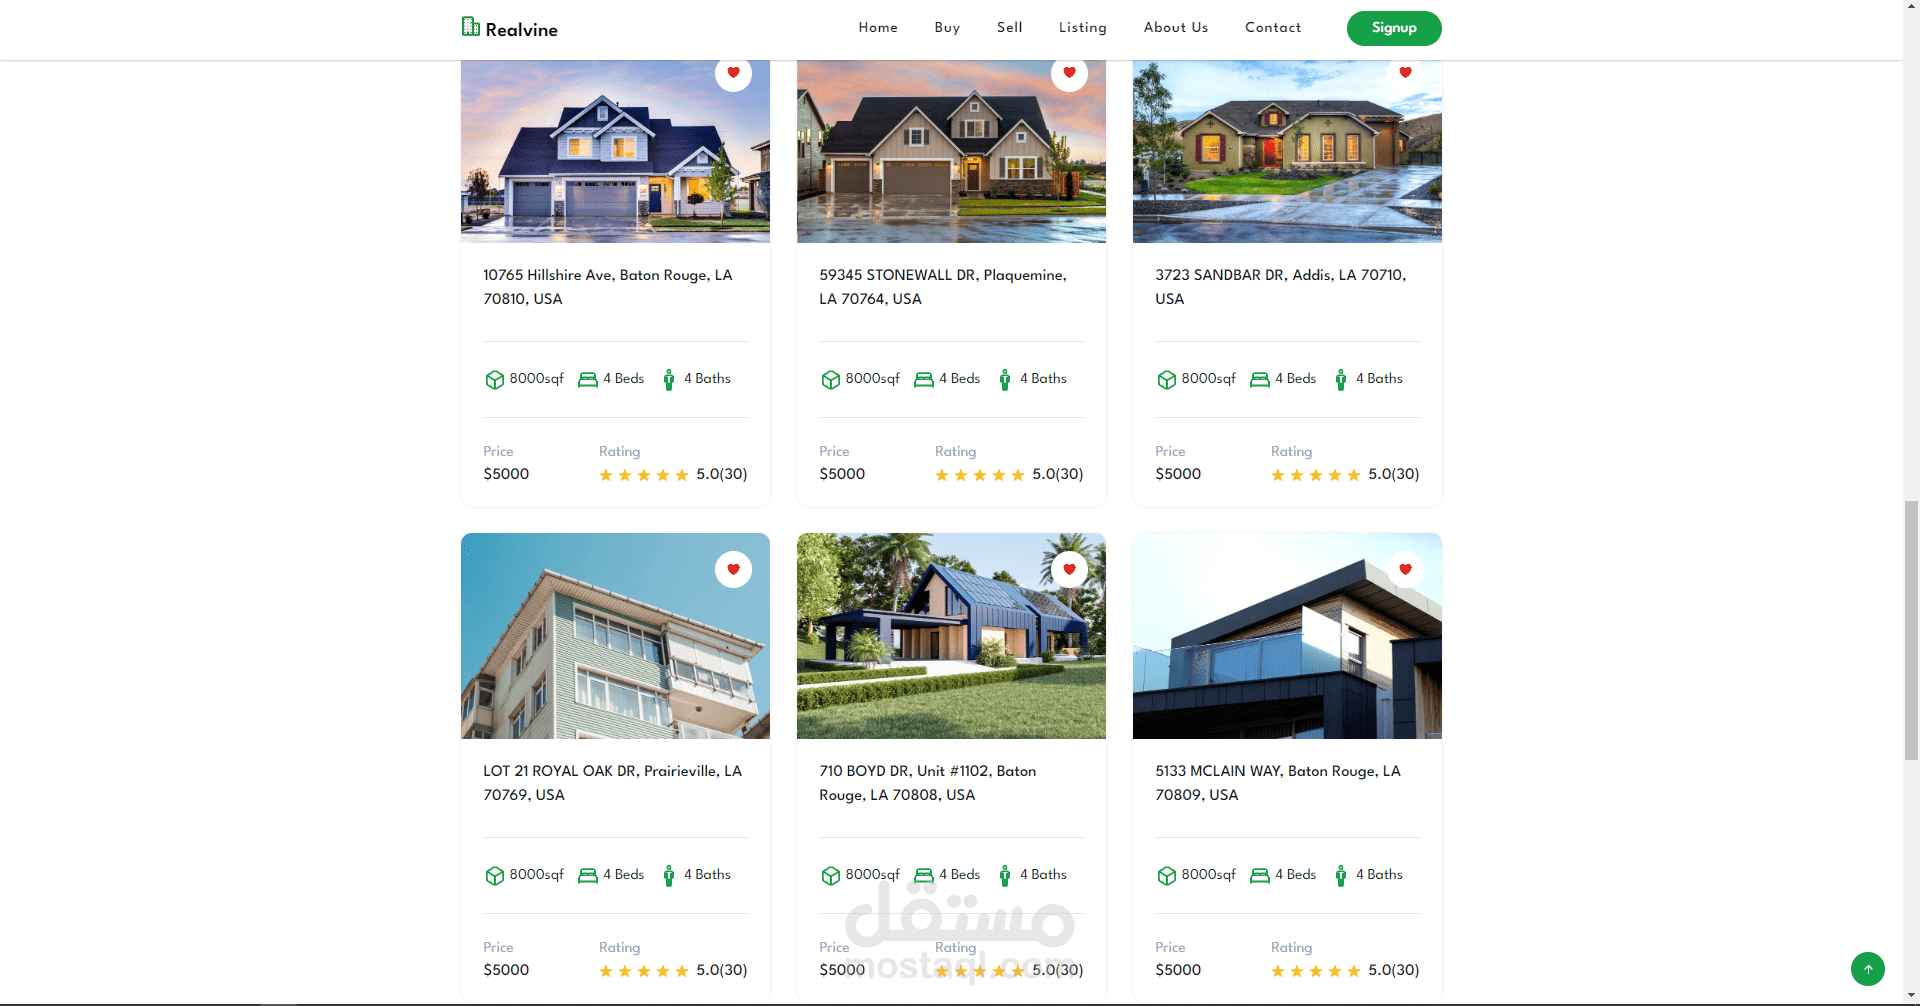The width and height of the screenshot is (1920, 1006).
Task: Toggle favorite heart on ROYAL OAK DR listing
Action: (733, 569)
